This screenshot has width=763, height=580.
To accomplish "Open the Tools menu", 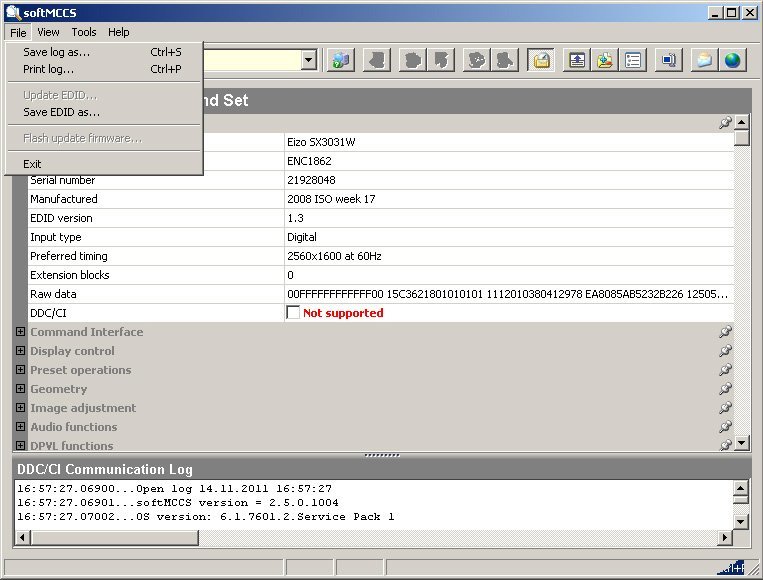I will [84, 32].
